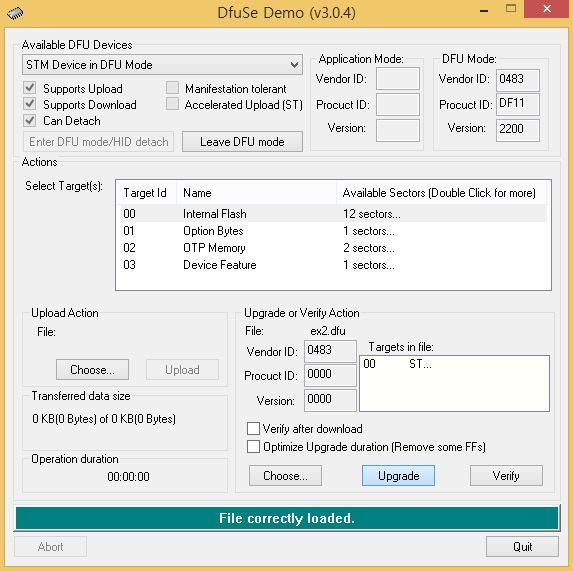Toggle the Supports Upload checkbox
The height and width of the screenshot is (571, 573).
30,88
